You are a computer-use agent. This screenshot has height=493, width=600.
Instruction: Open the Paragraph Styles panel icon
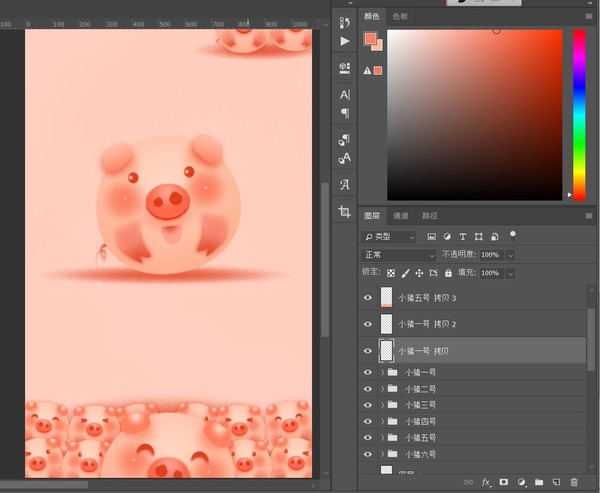point(344,140)
